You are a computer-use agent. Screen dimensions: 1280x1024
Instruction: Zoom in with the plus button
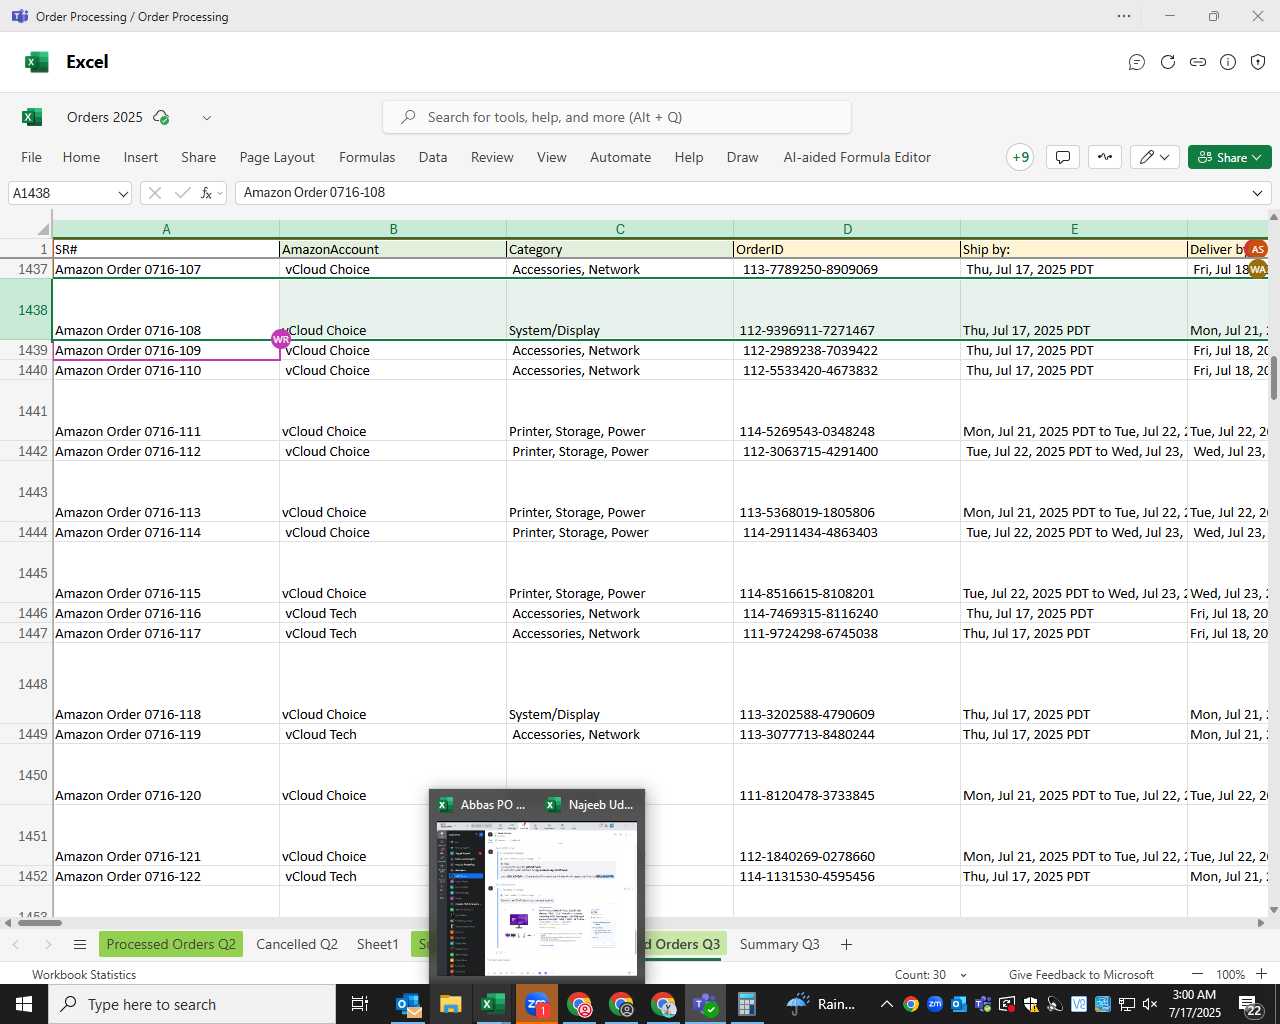[1261, 974]
